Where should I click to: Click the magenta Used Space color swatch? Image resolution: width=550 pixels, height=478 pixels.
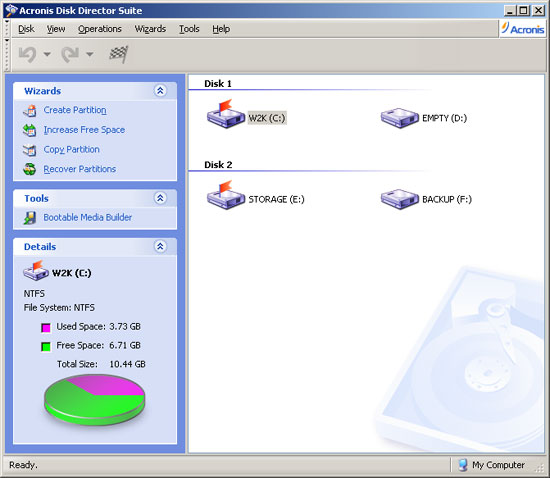(x=46, y=328)
